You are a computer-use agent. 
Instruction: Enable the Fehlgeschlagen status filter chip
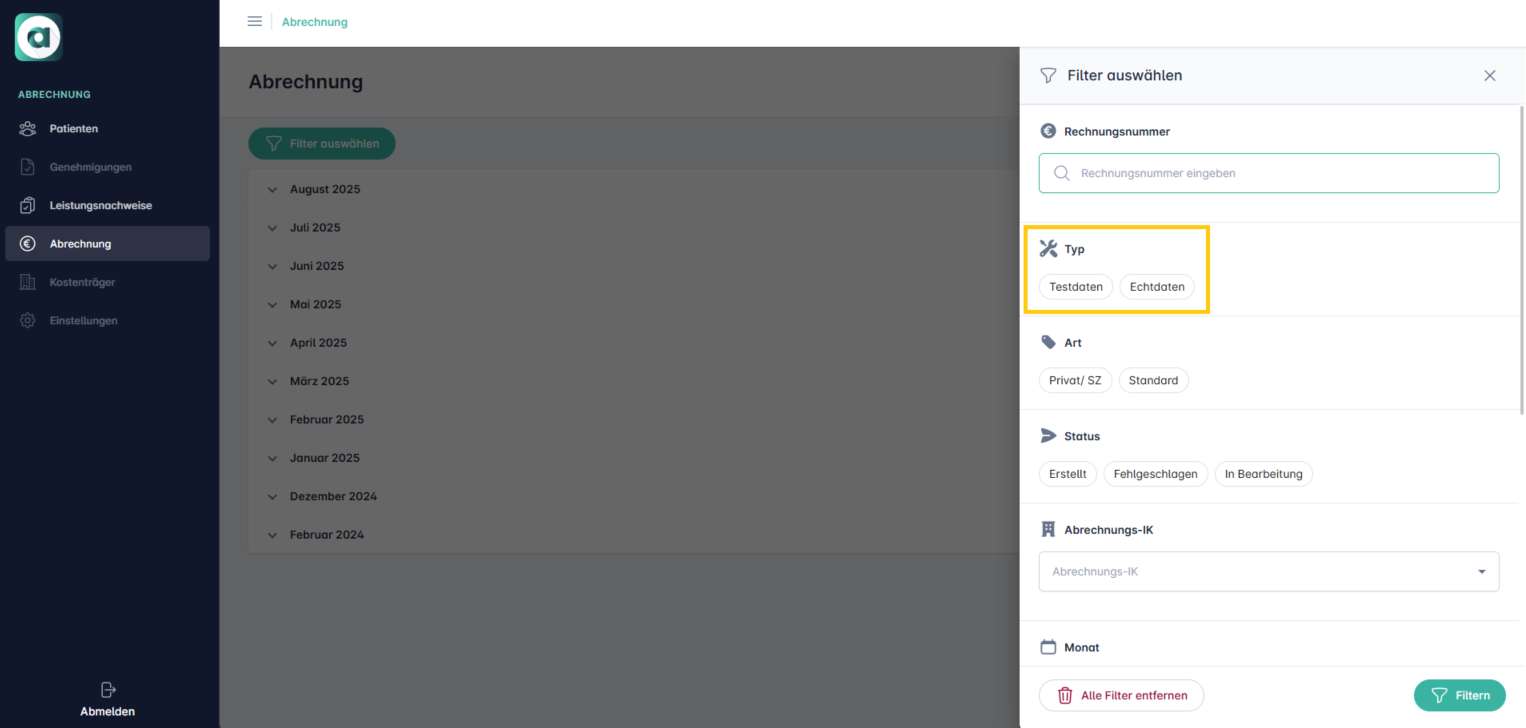pos(1155,474)
